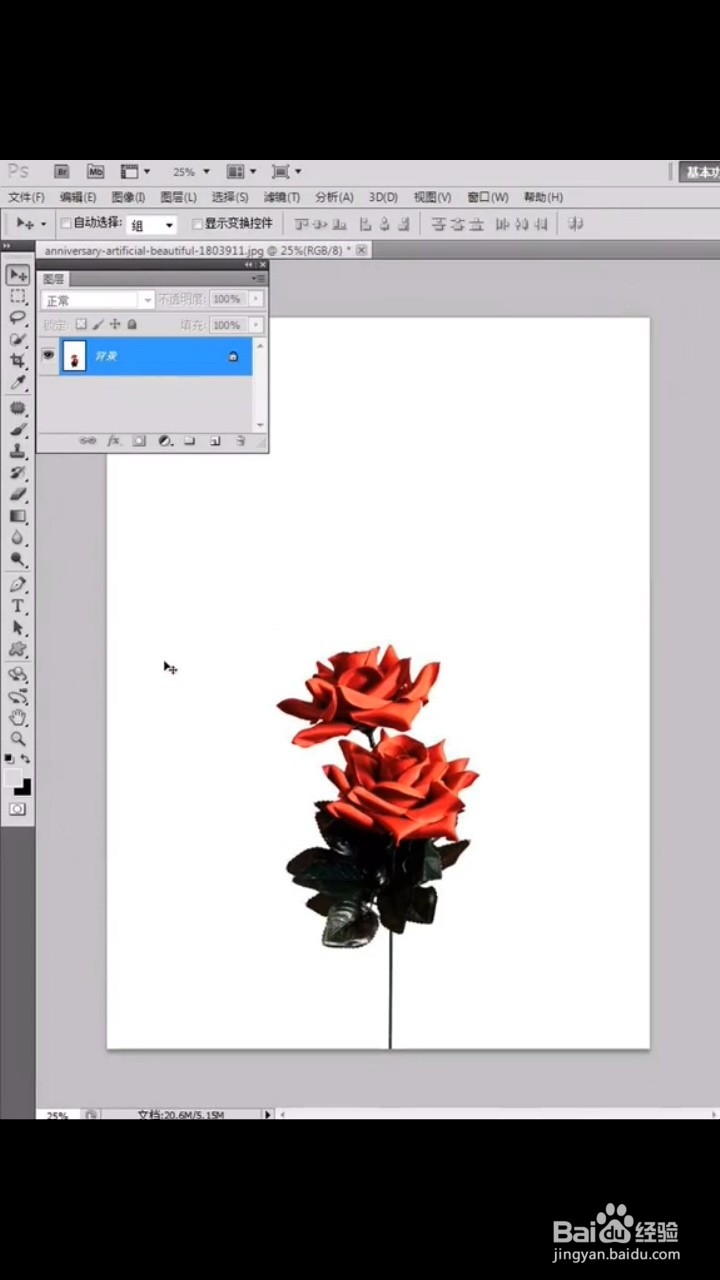Select the Eraser tool
This screenshot has width=720, height=1280.
pos(18,495)
